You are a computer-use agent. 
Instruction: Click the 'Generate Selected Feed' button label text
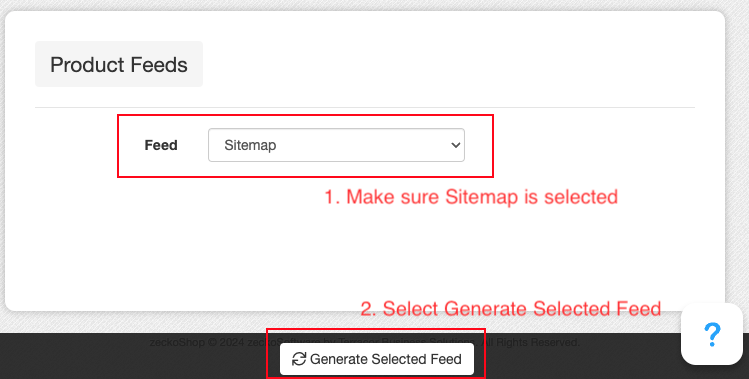point(385,359)
